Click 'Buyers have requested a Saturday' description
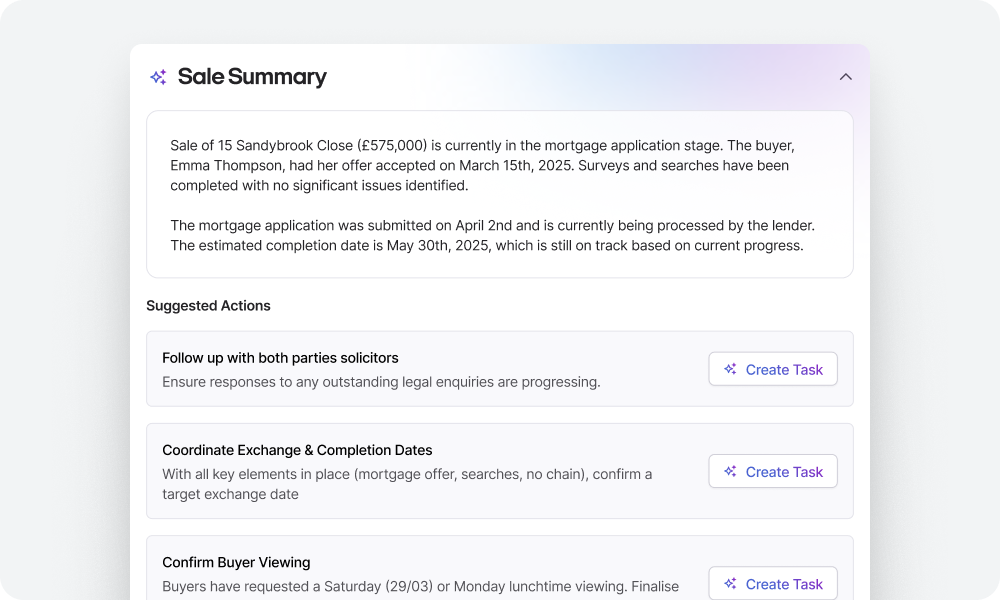Viewport: 1000px width, 600px height. pyautogui.click(x=420, y=587)
